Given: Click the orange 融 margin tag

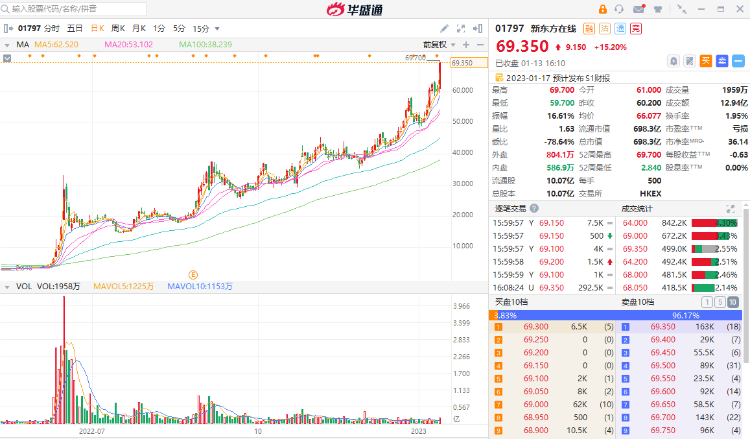Looking at the screenshot, I should (x=589, y=29).
